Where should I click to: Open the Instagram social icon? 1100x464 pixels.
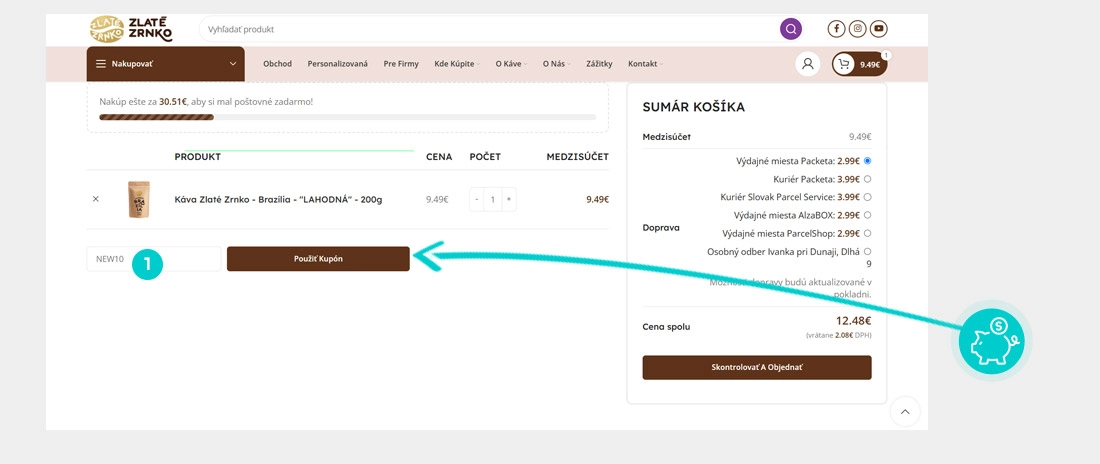857,29
